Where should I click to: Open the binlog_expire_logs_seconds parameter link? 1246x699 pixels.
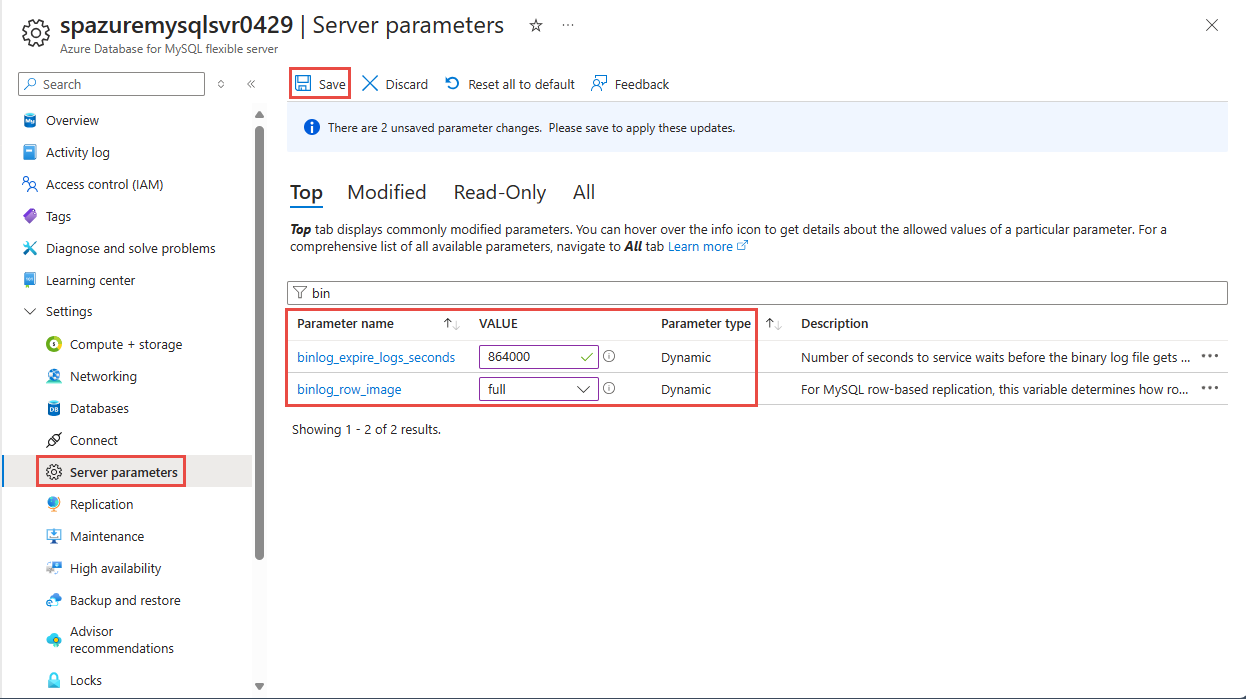(376, 357)
